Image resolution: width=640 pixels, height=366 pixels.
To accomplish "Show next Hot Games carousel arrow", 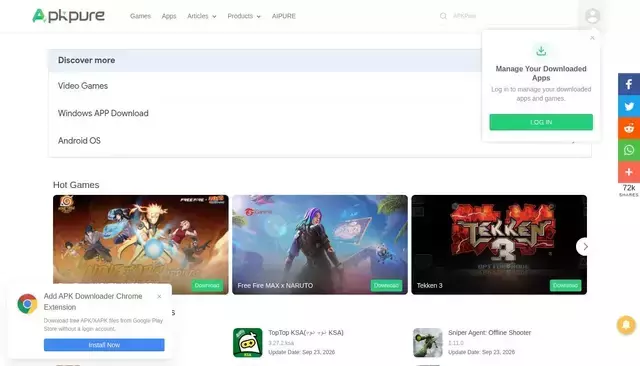I will tap(585, 246).
